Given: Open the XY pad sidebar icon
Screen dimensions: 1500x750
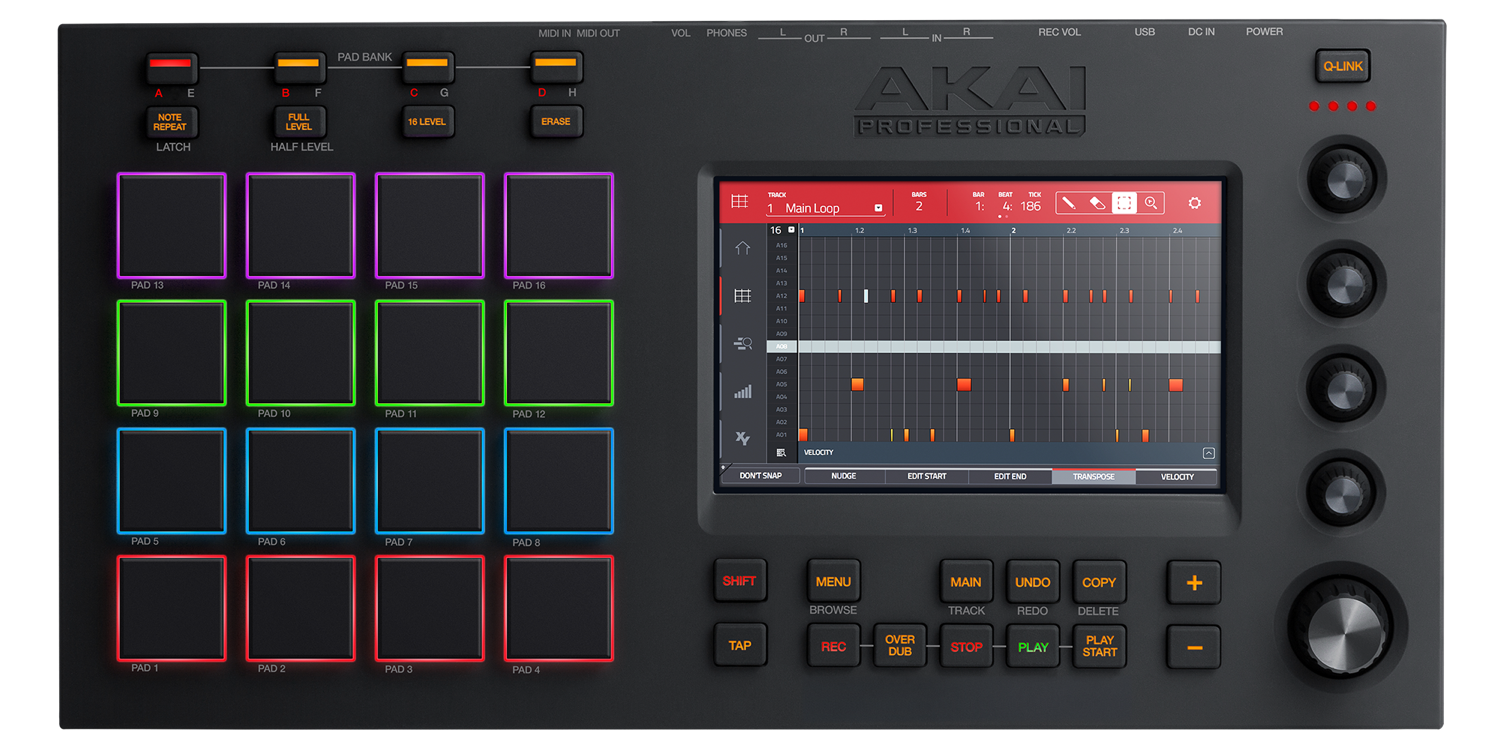Looking at the screenshot, I should pos(742,438).
